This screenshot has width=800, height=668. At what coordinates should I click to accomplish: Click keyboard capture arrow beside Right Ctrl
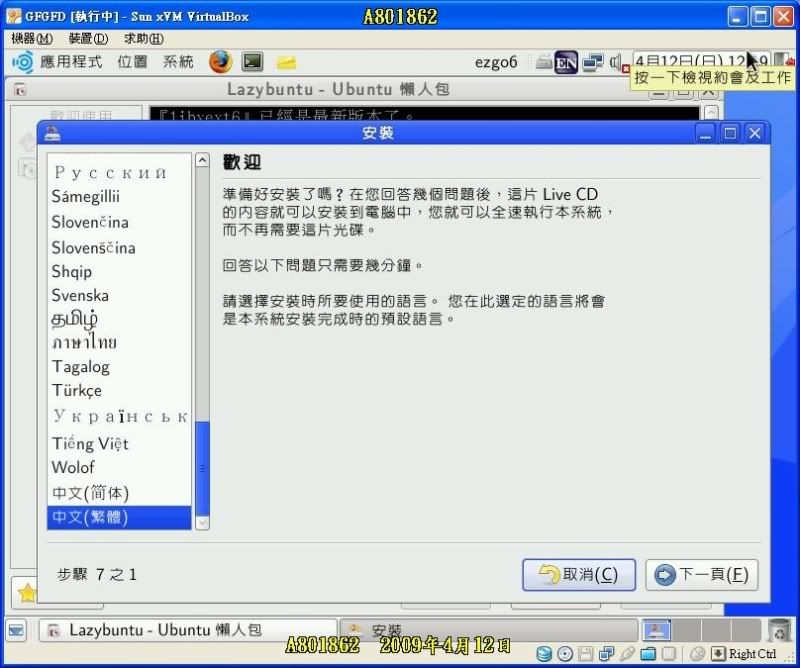coord(718,654)
